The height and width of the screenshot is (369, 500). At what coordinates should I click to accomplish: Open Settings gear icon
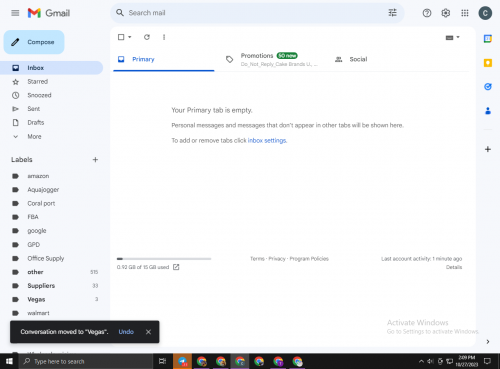pos(446,13)
